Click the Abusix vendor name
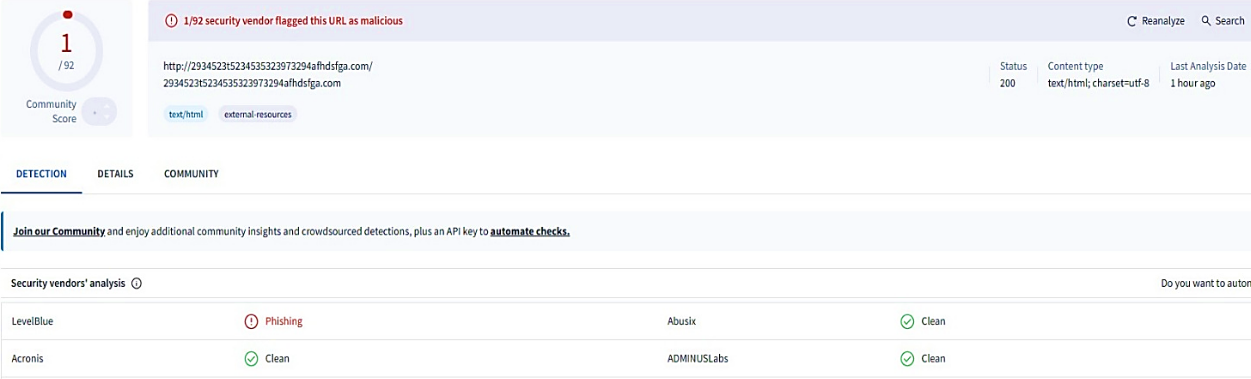Screen dimensions: 1251x379 tap(682, 321)
